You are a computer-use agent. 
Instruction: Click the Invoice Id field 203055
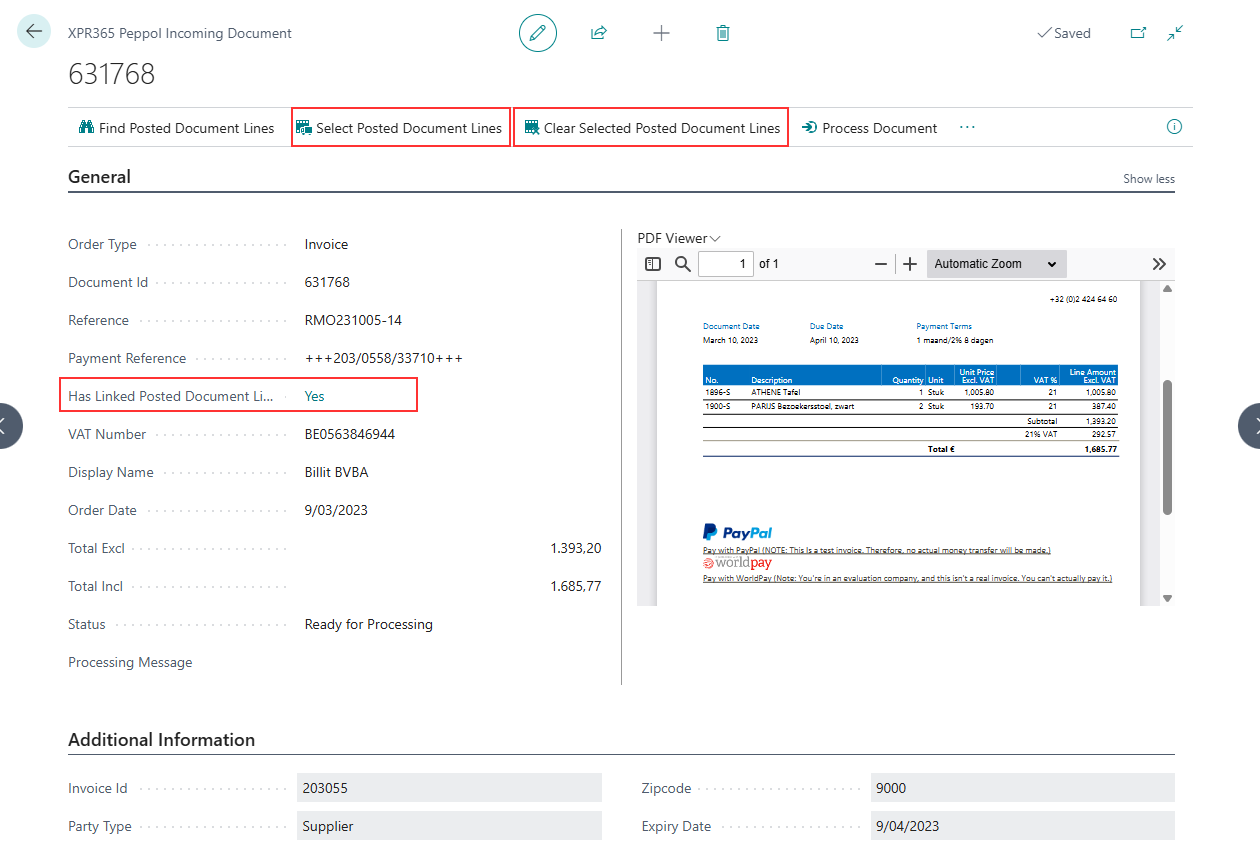(450, 788)
